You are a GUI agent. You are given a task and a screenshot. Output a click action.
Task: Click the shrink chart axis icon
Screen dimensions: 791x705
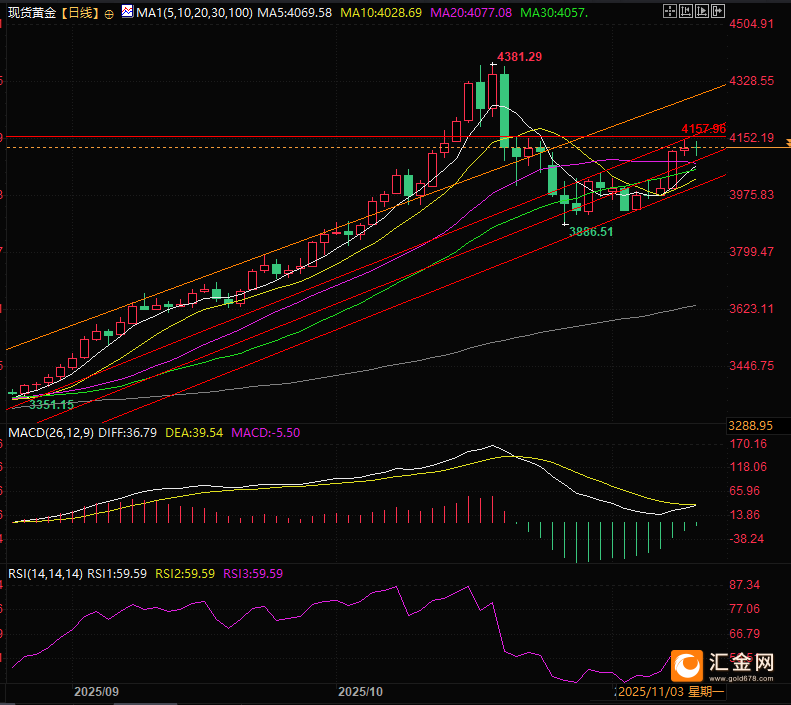click(686, 11)
